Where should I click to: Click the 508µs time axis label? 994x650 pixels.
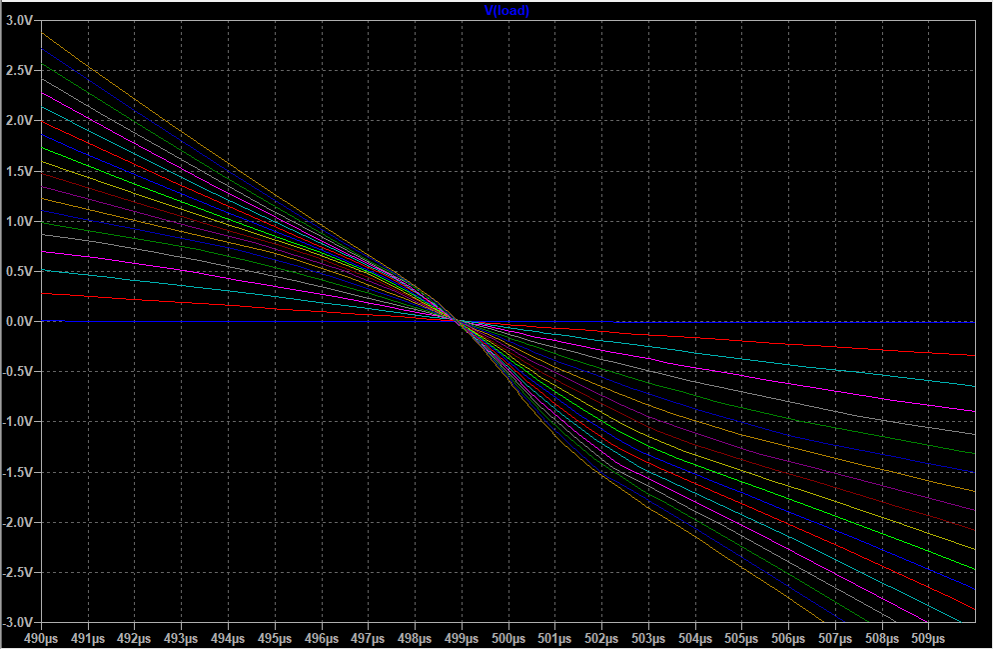(x=882, y=639)
